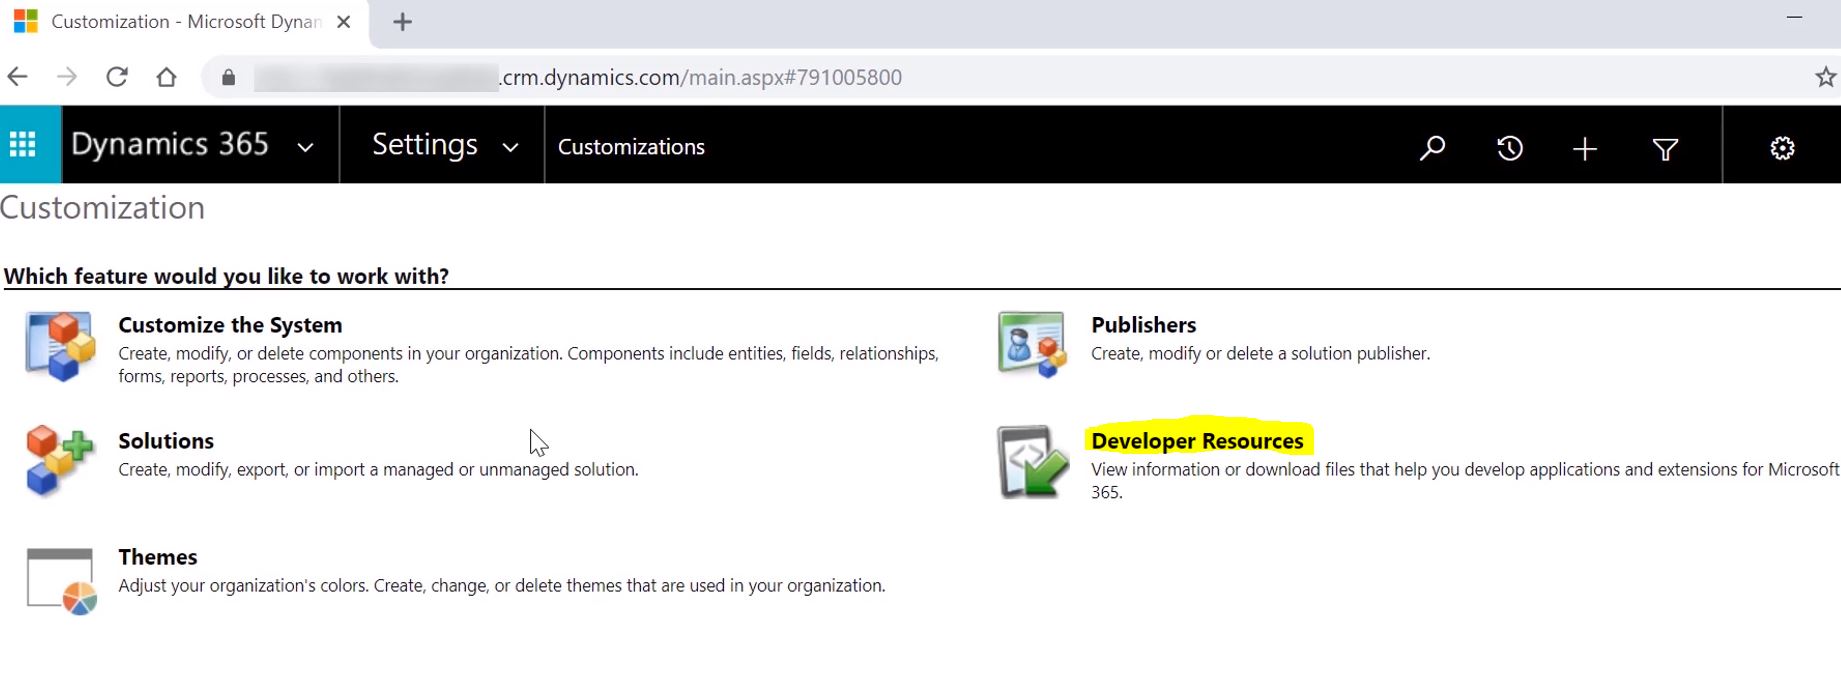Click the Publishers icon
Screen dimensions: 1841x673
[1032, 345]
